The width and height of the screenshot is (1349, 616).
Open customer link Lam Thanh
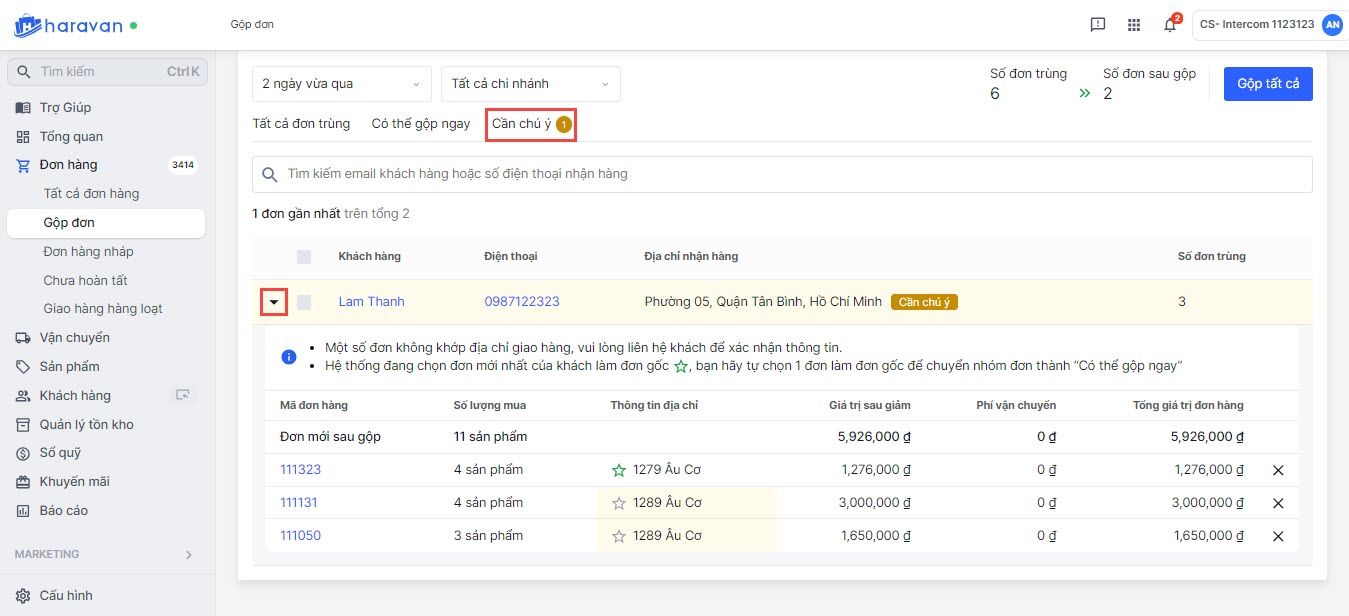click(371, 302)
